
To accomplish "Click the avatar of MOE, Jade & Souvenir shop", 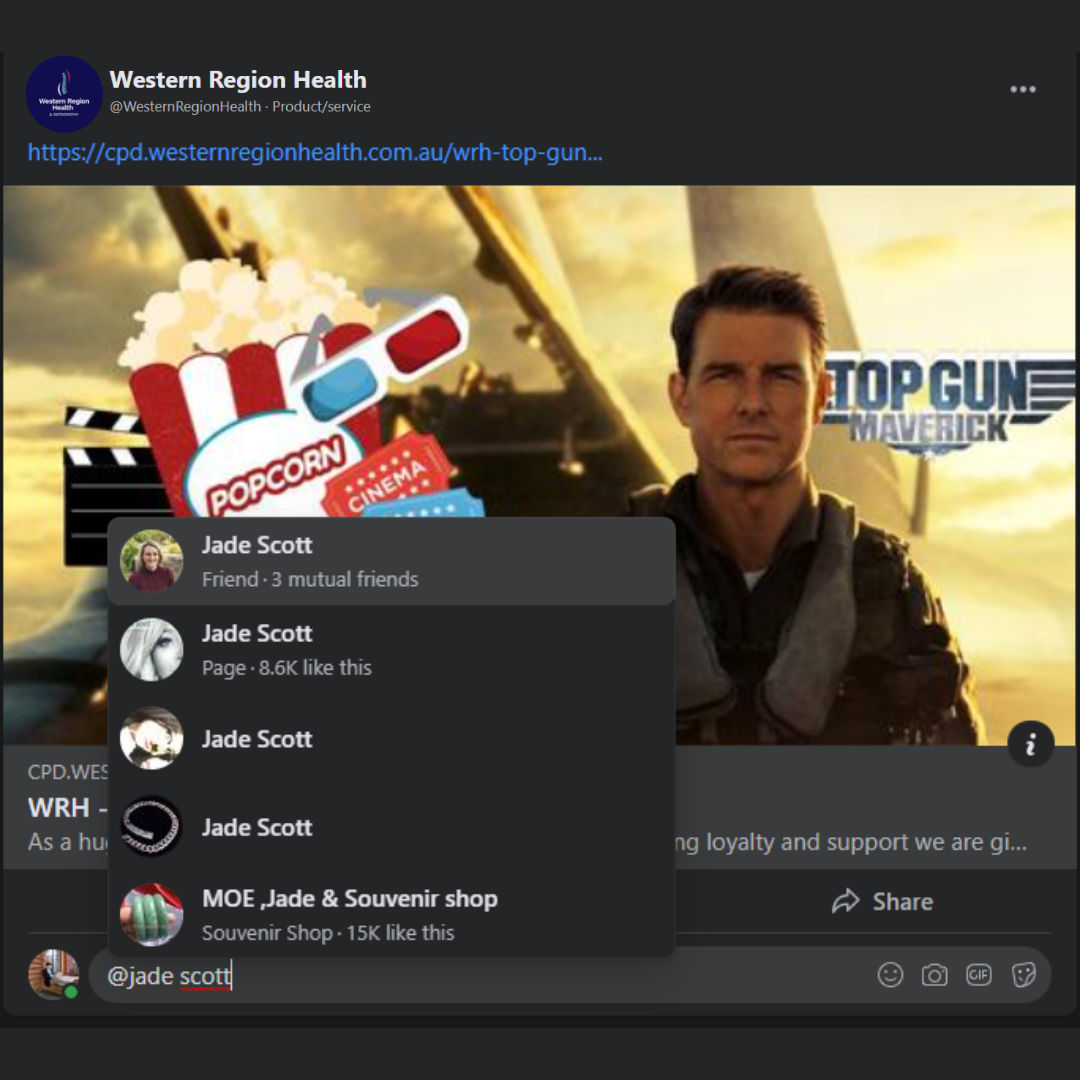I will point(152,915).
